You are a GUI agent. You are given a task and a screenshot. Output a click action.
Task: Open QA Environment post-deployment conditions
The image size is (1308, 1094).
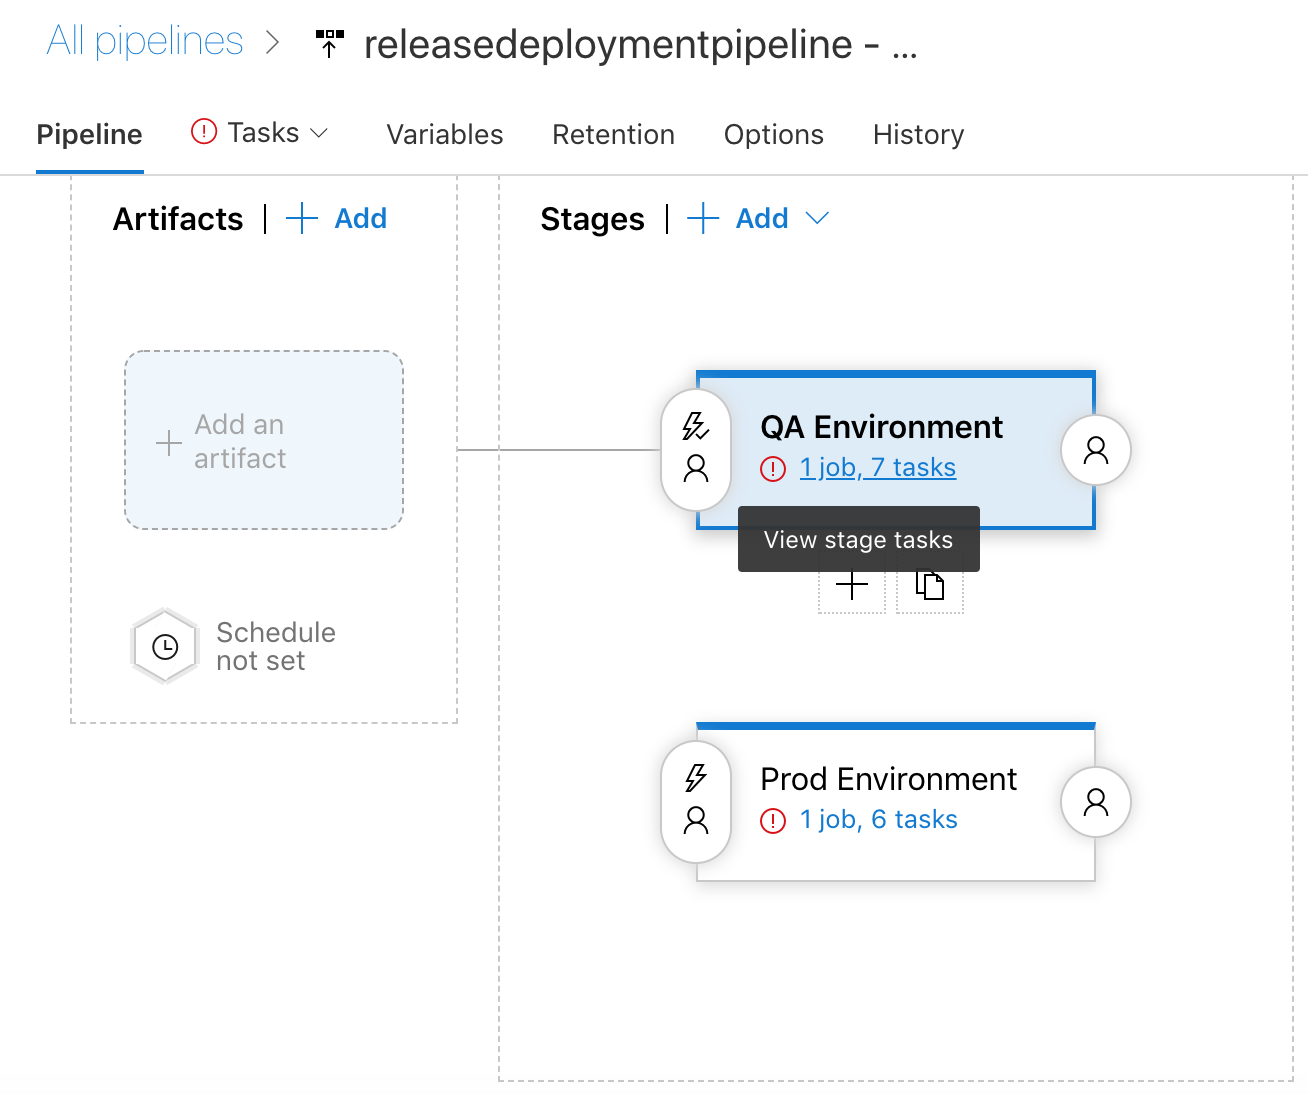[x=1096, y=450]
